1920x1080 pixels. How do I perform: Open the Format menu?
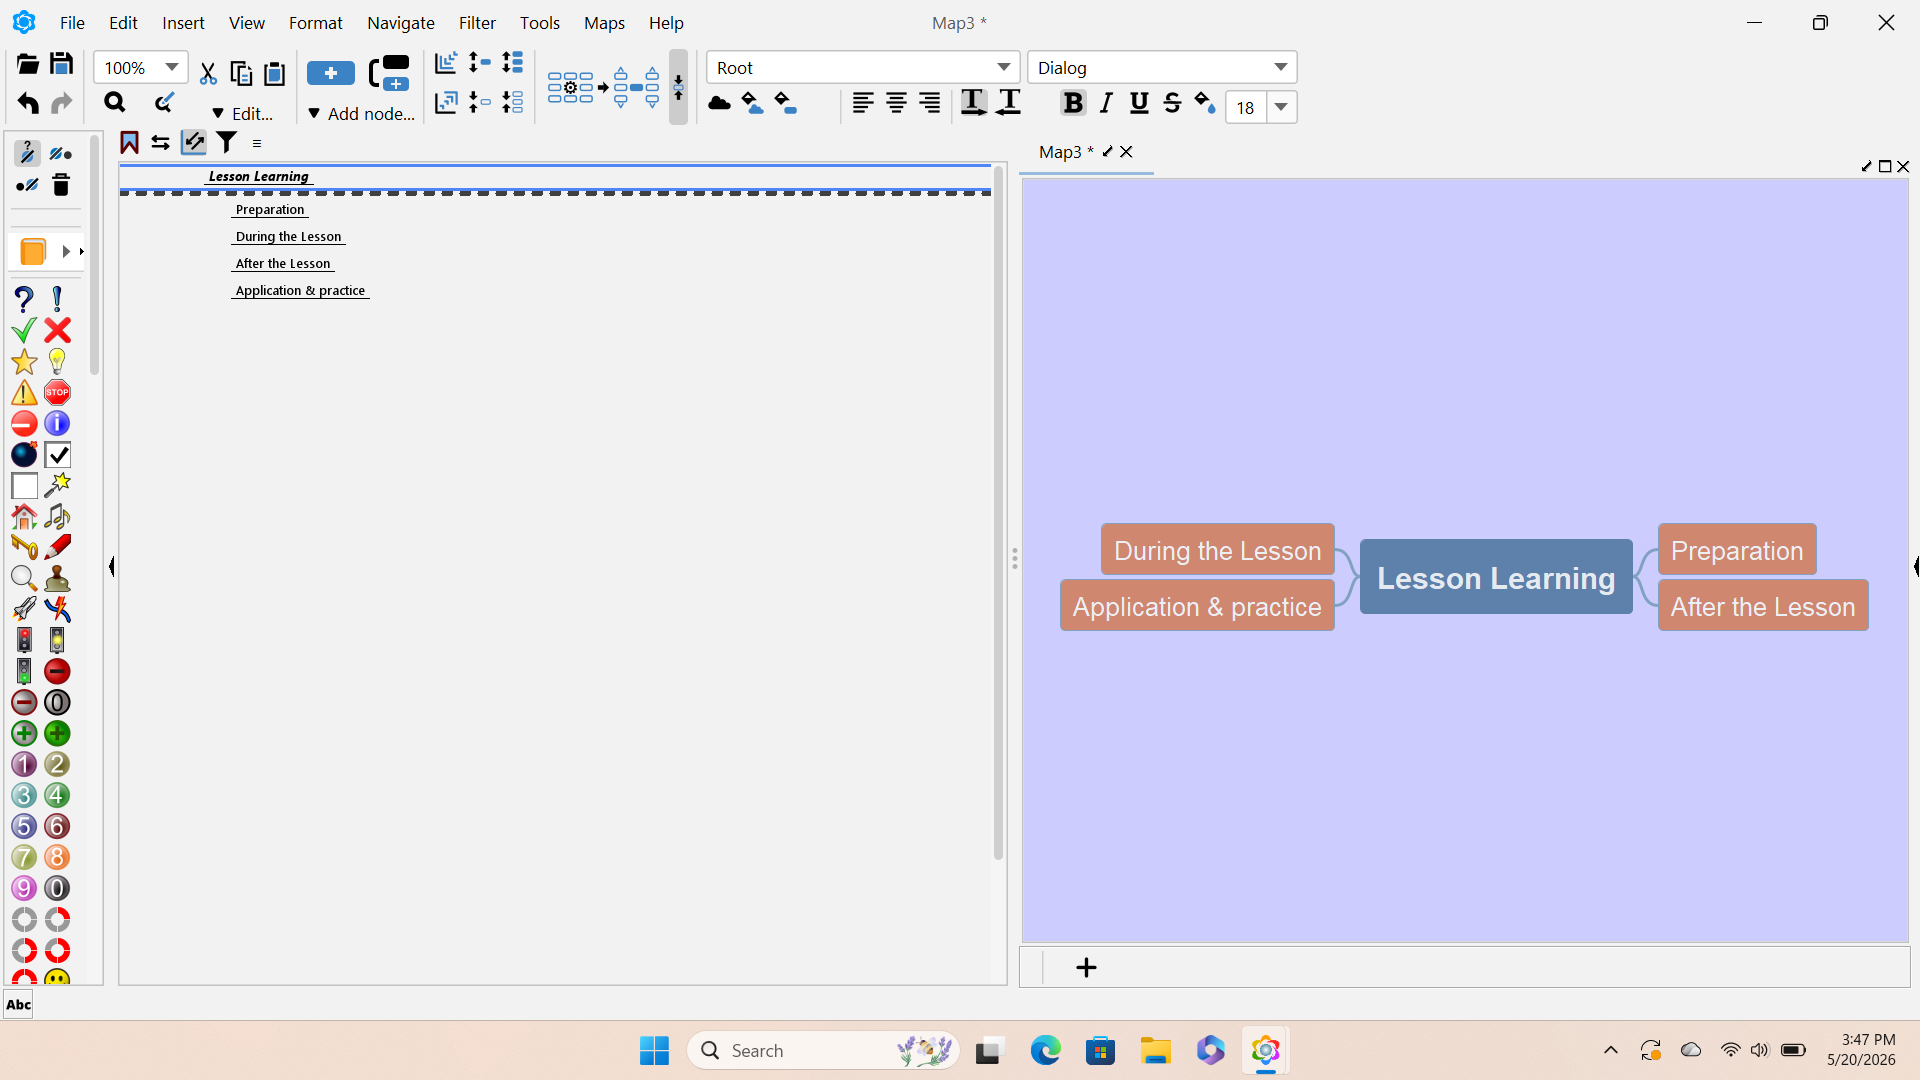tap(315, 22)
